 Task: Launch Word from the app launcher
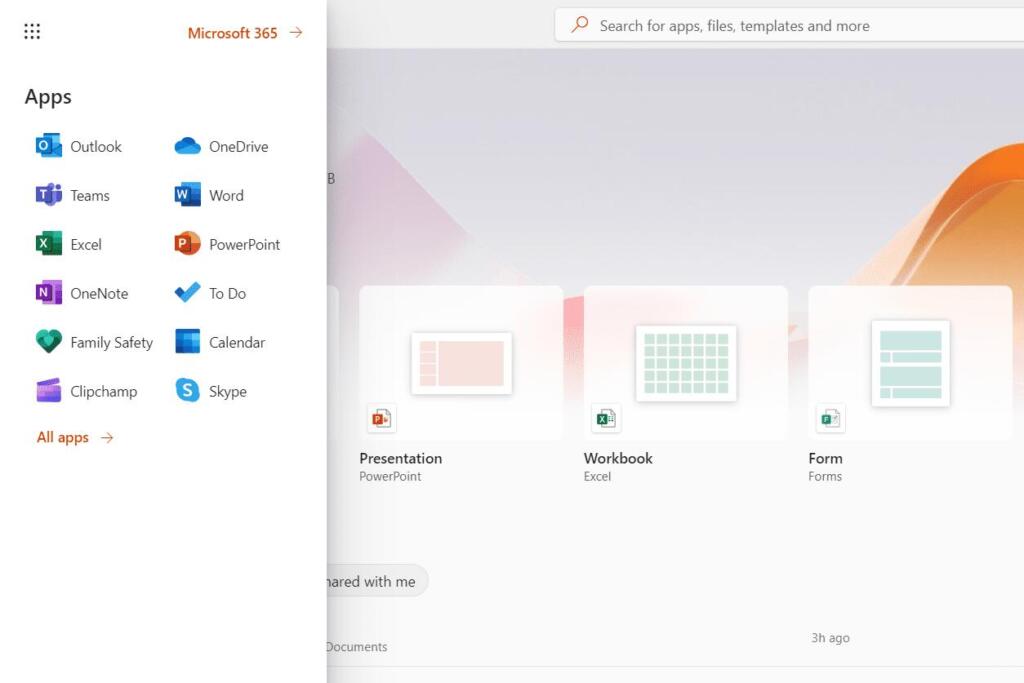(209, 196)
